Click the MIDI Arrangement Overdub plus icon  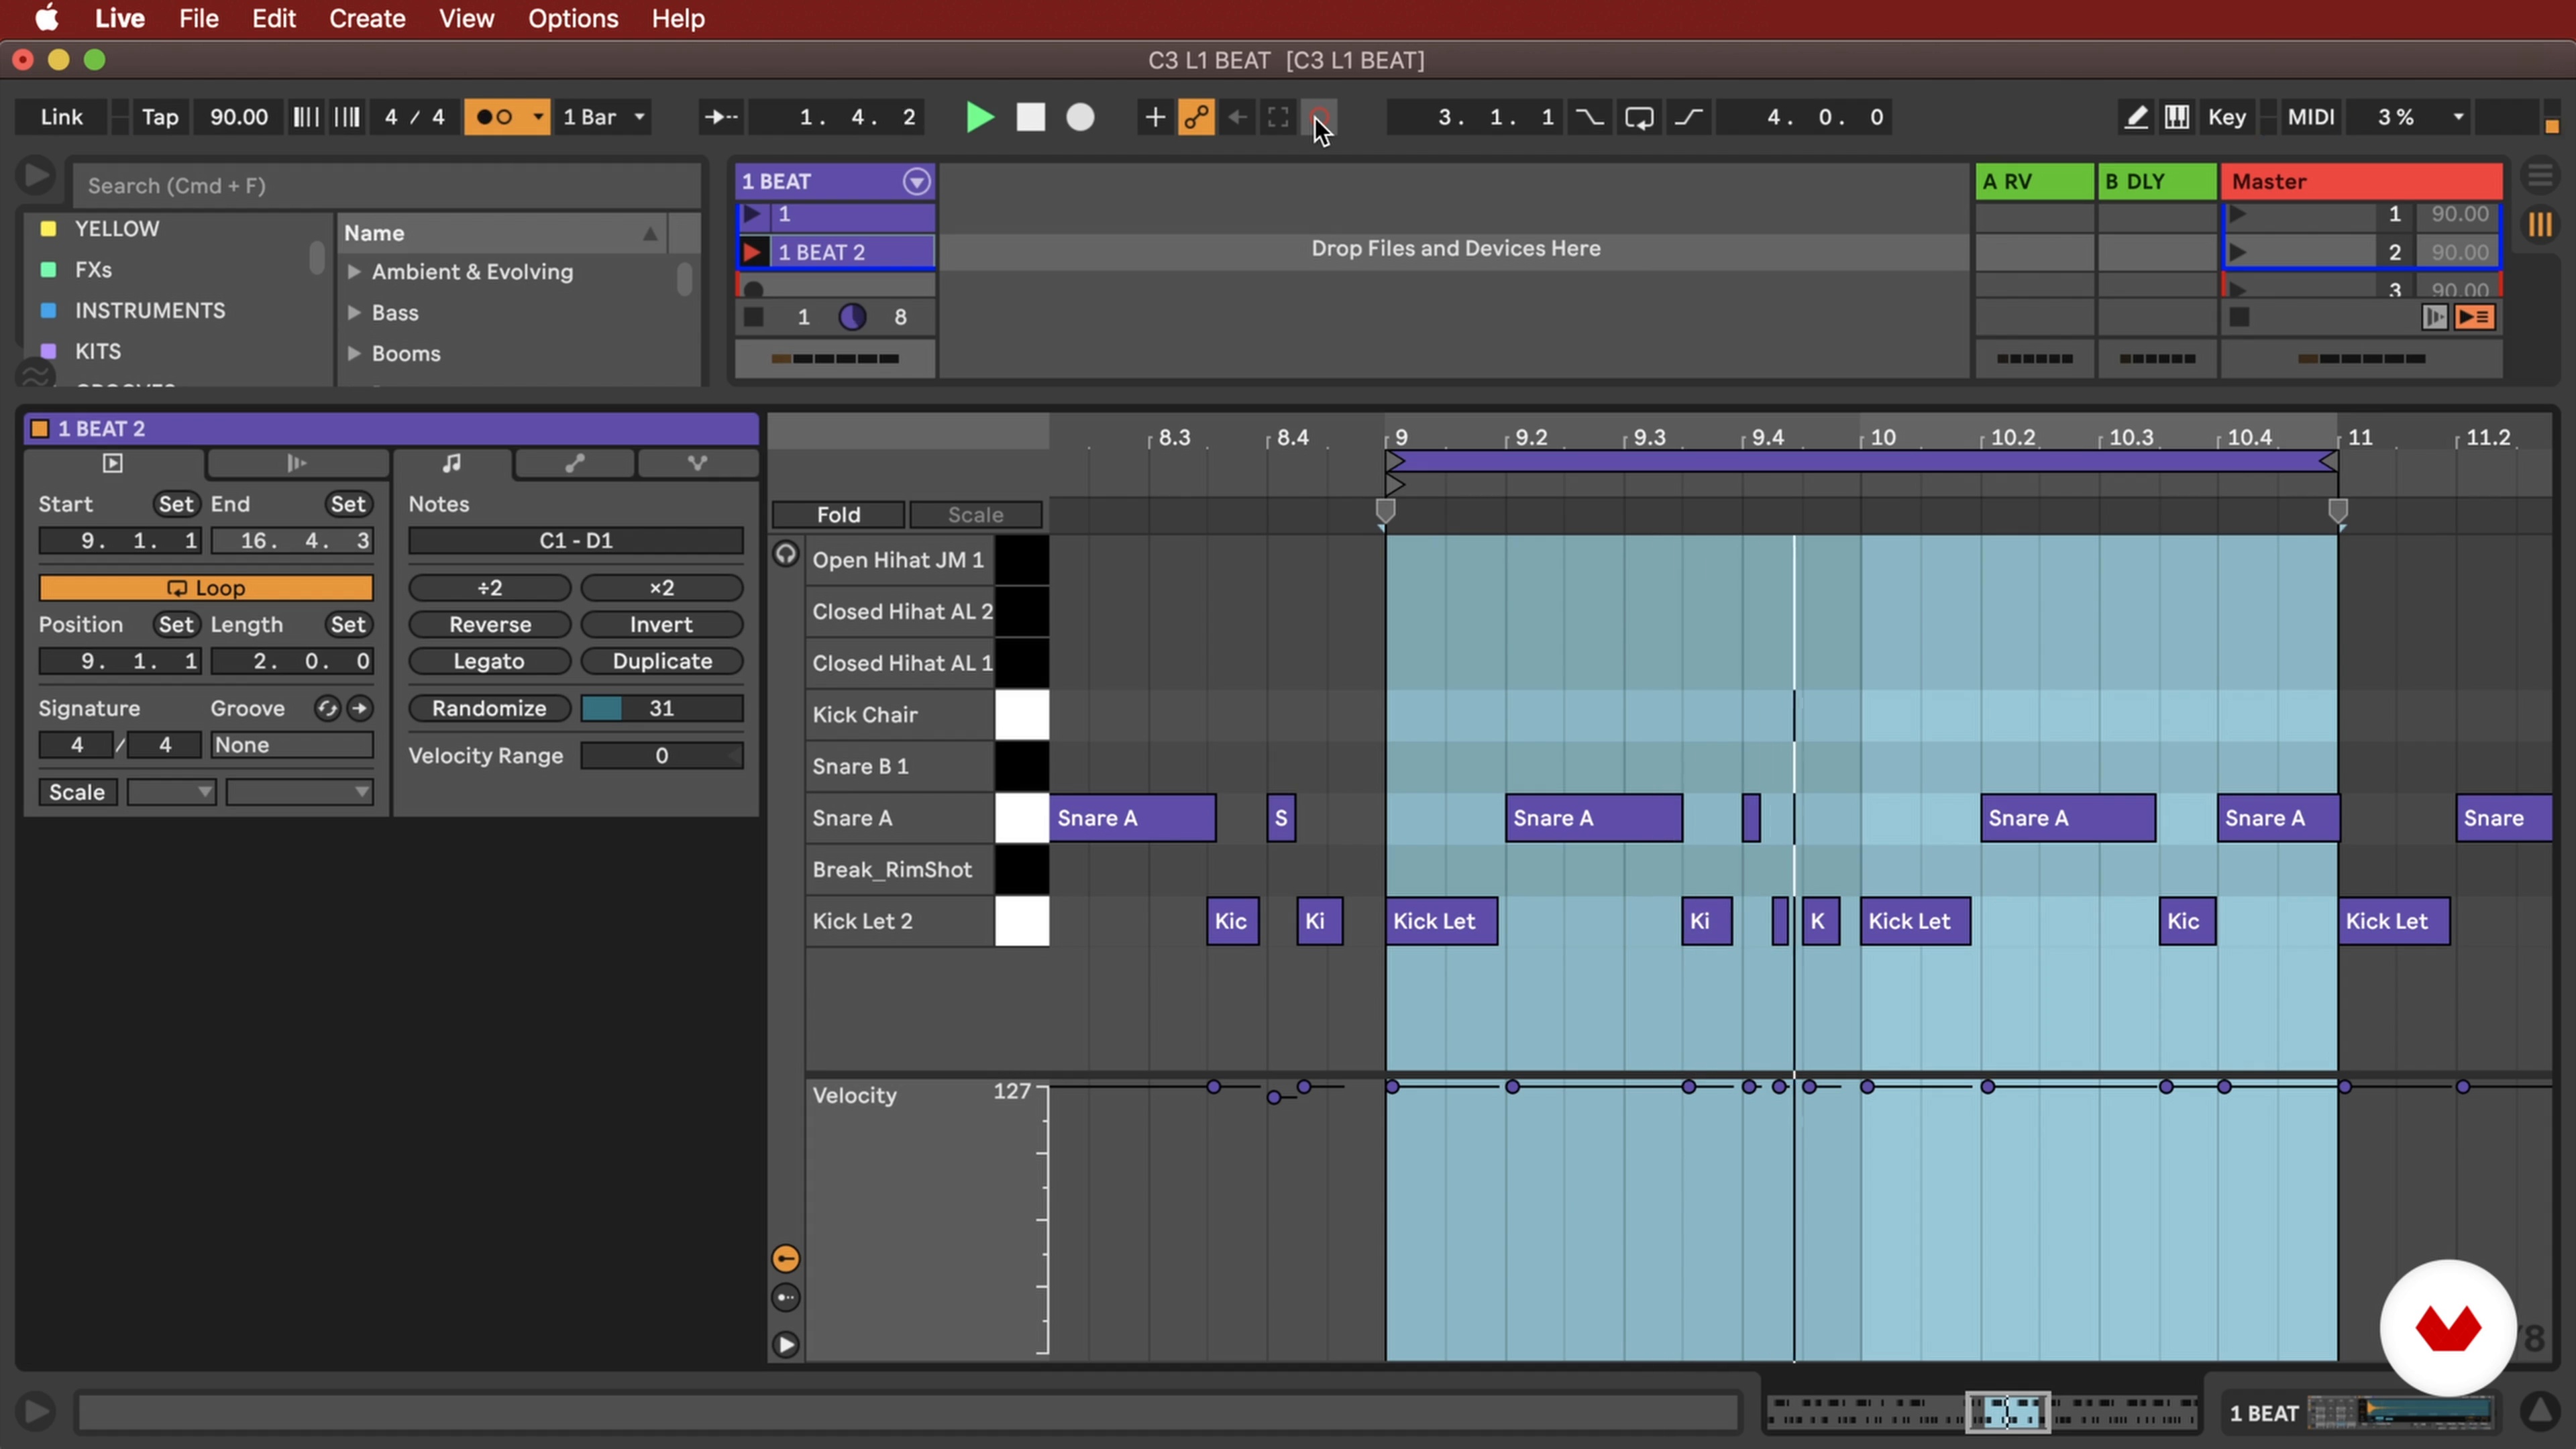pos(1154,117)
